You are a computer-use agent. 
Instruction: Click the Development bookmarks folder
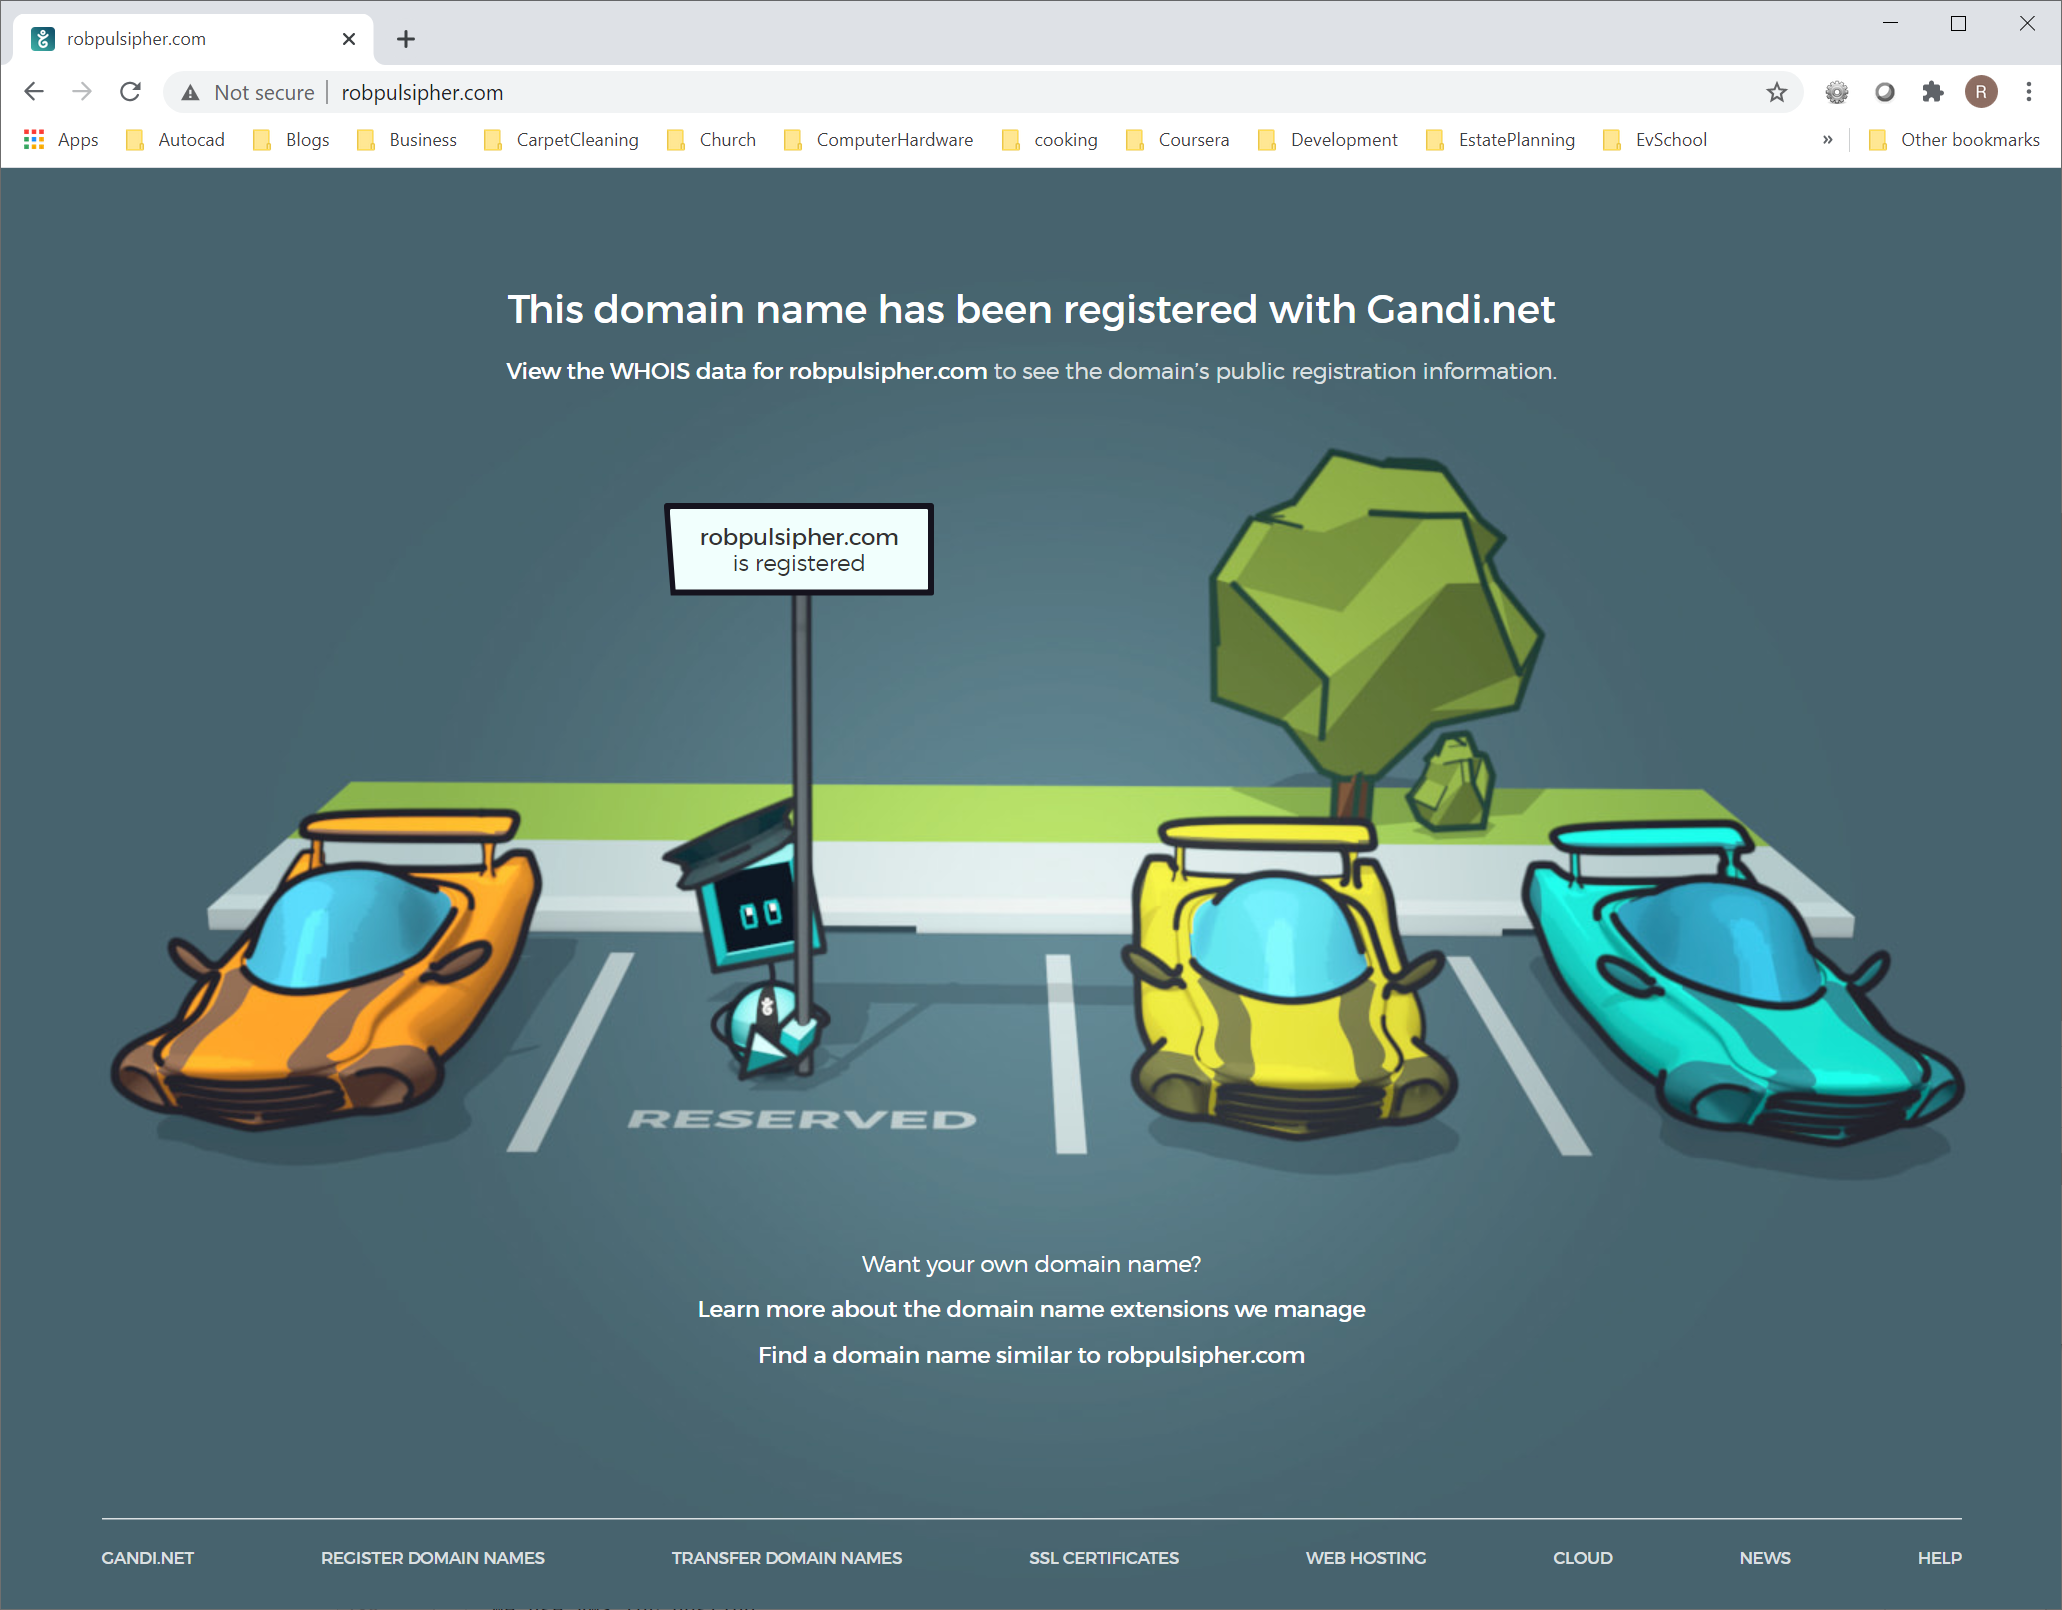coord(1344,139)
